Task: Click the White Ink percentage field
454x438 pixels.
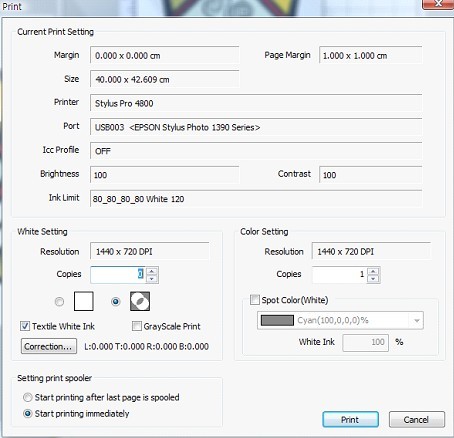Action: (365, 342)
